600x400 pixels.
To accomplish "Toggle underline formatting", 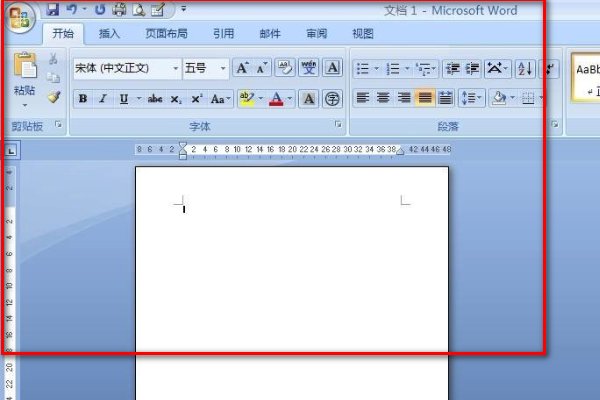I will click(x=124, y=99).
